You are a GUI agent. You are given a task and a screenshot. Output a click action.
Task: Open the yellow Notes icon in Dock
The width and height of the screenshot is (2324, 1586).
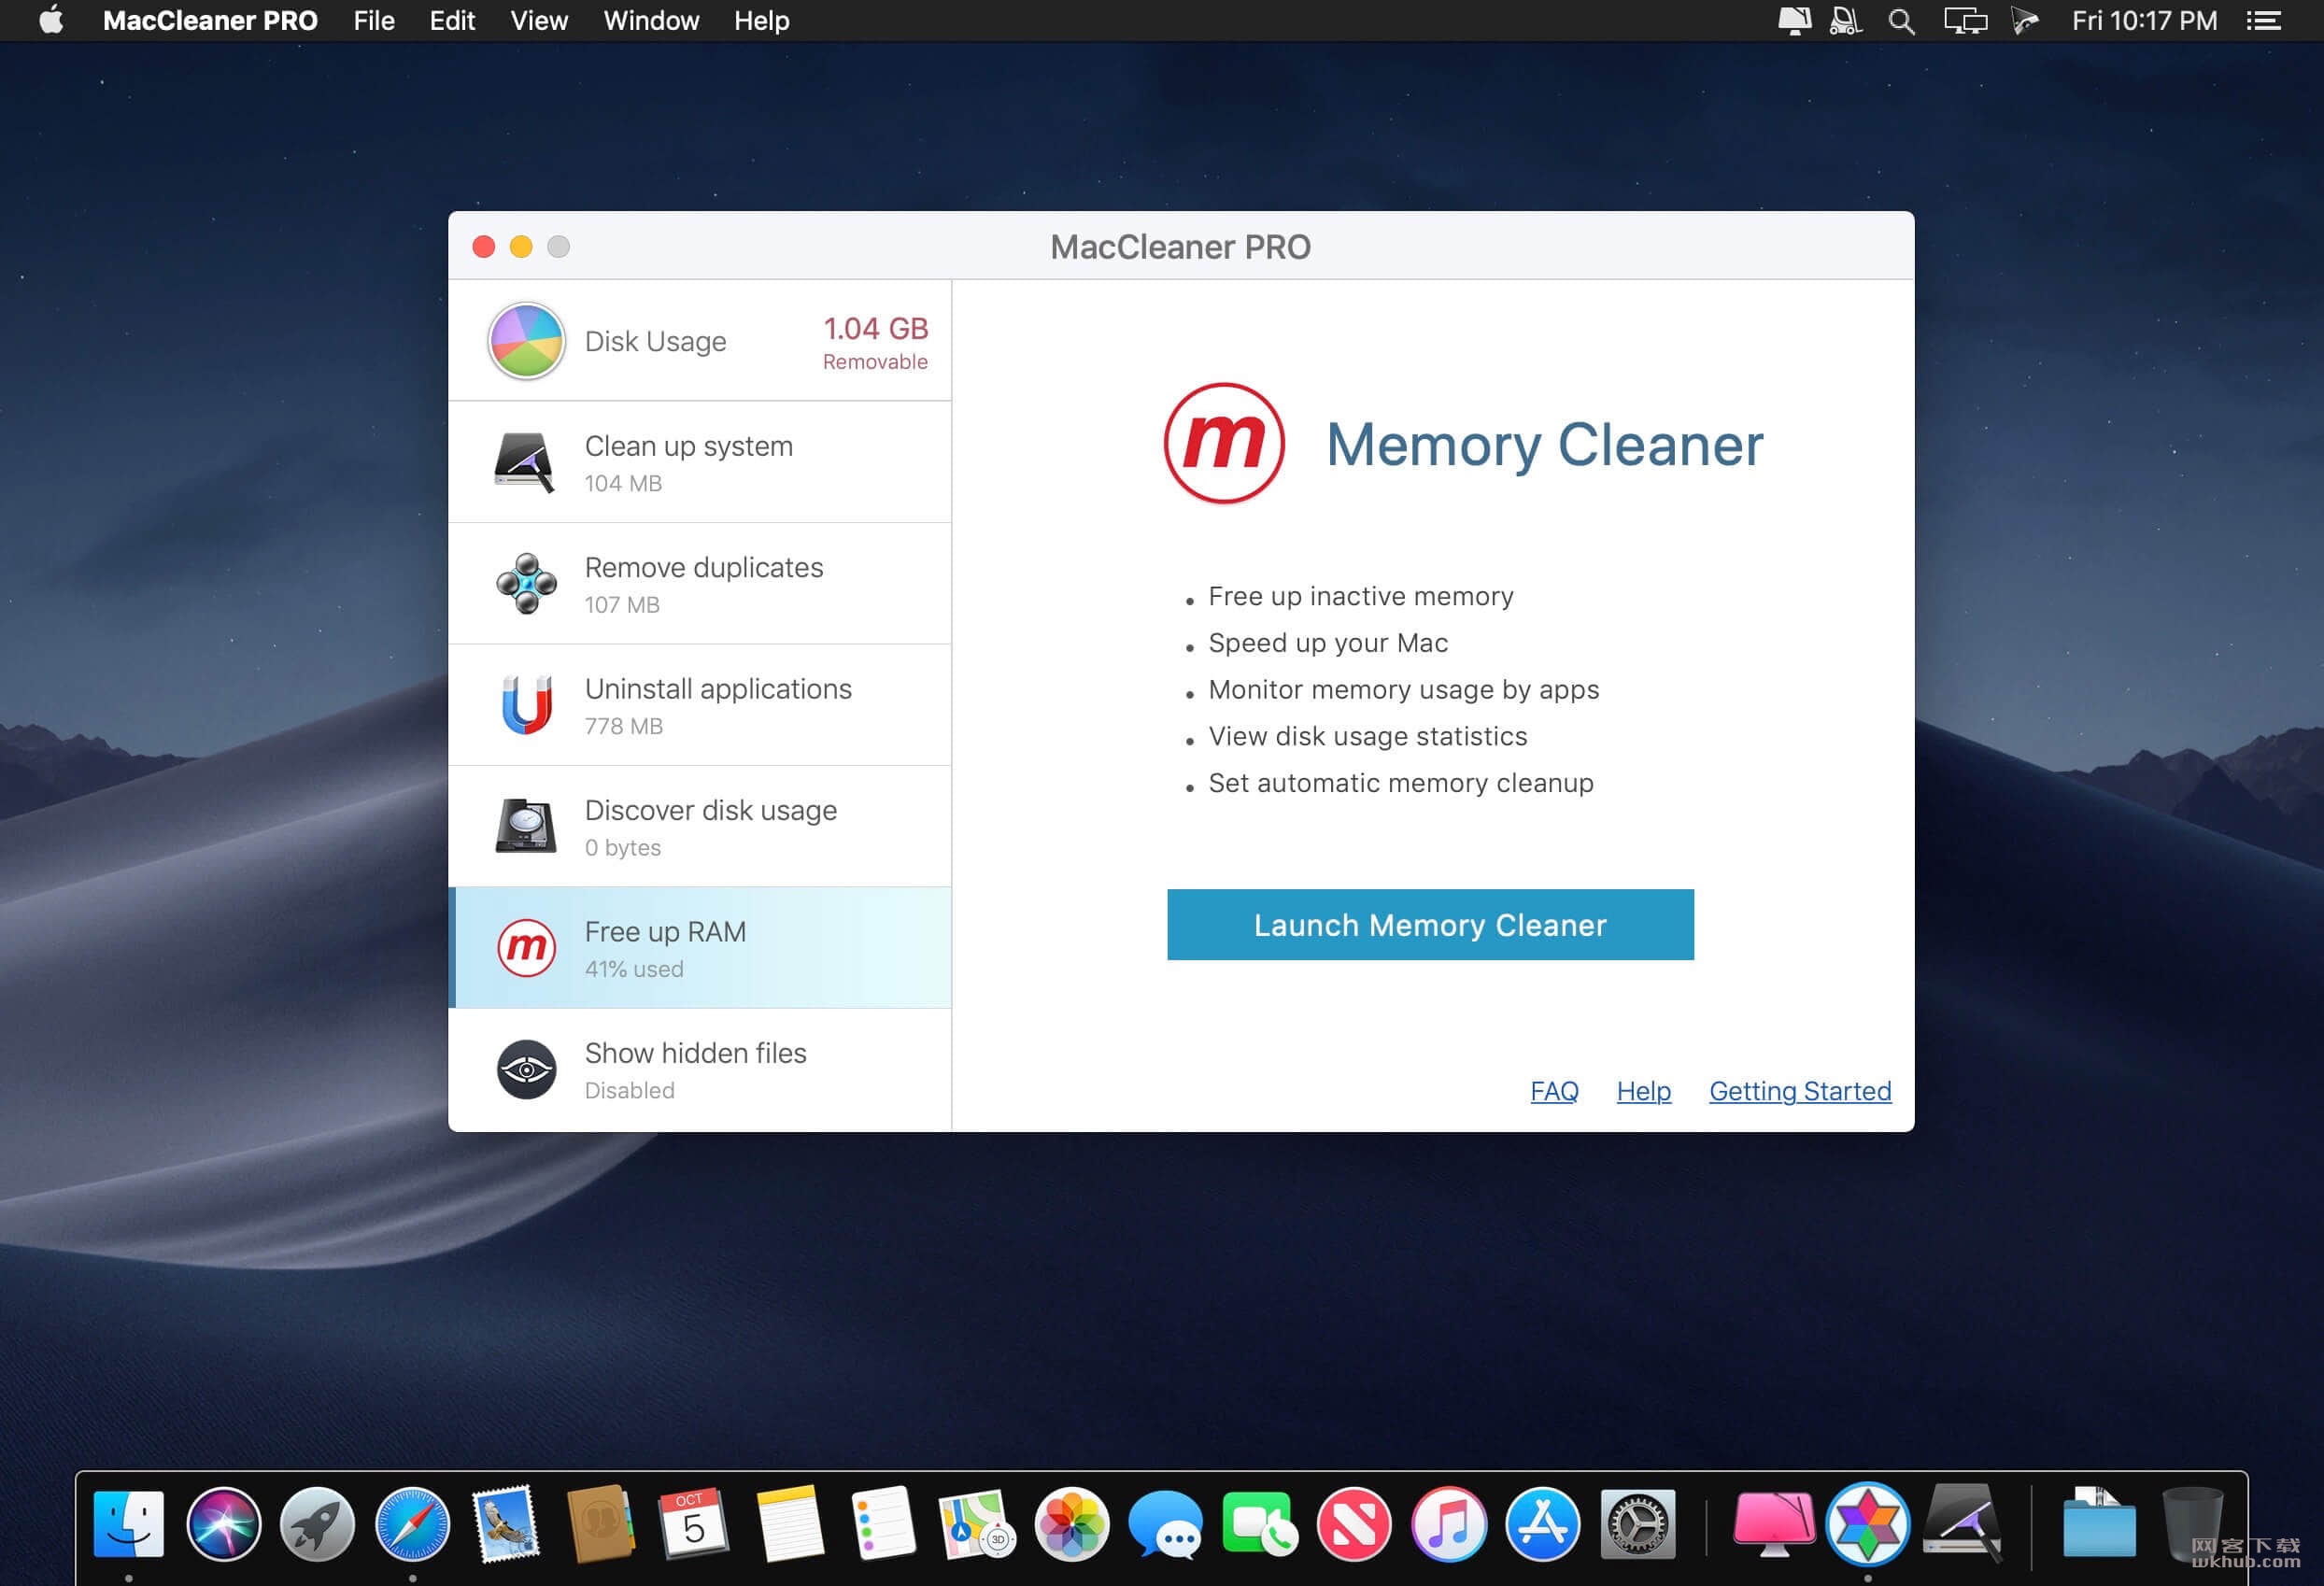point(789,1524)
